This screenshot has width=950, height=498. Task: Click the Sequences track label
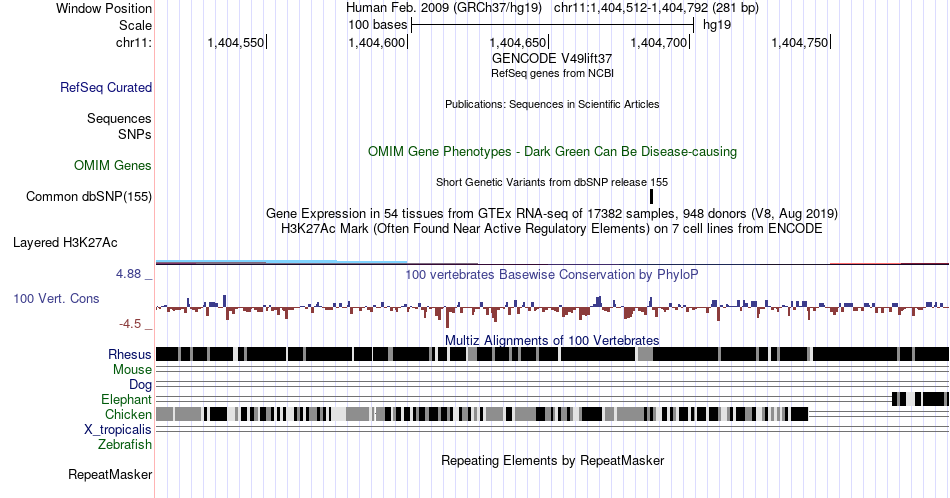pyautogui.click(x=119, y=118)
